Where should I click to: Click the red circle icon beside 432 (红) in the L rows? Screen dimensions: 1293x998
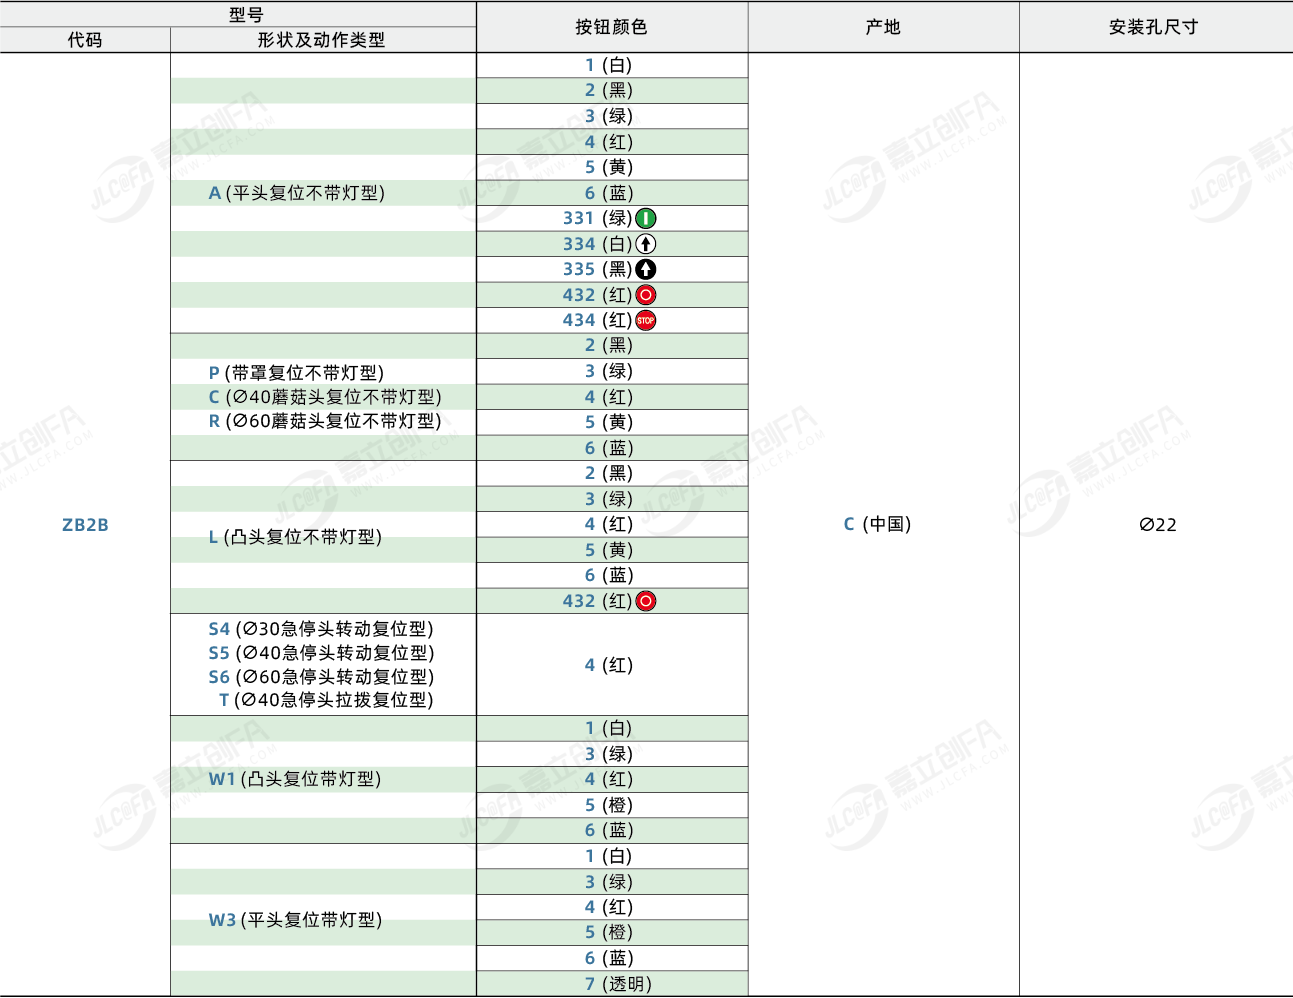[646, 601]
